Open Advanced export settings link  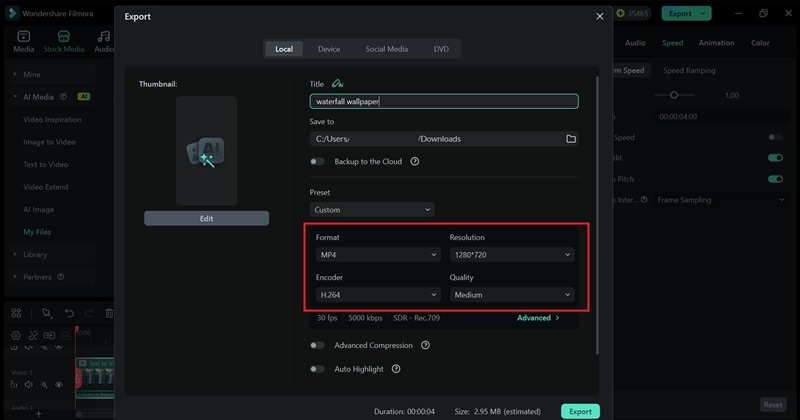click(538, 317)
